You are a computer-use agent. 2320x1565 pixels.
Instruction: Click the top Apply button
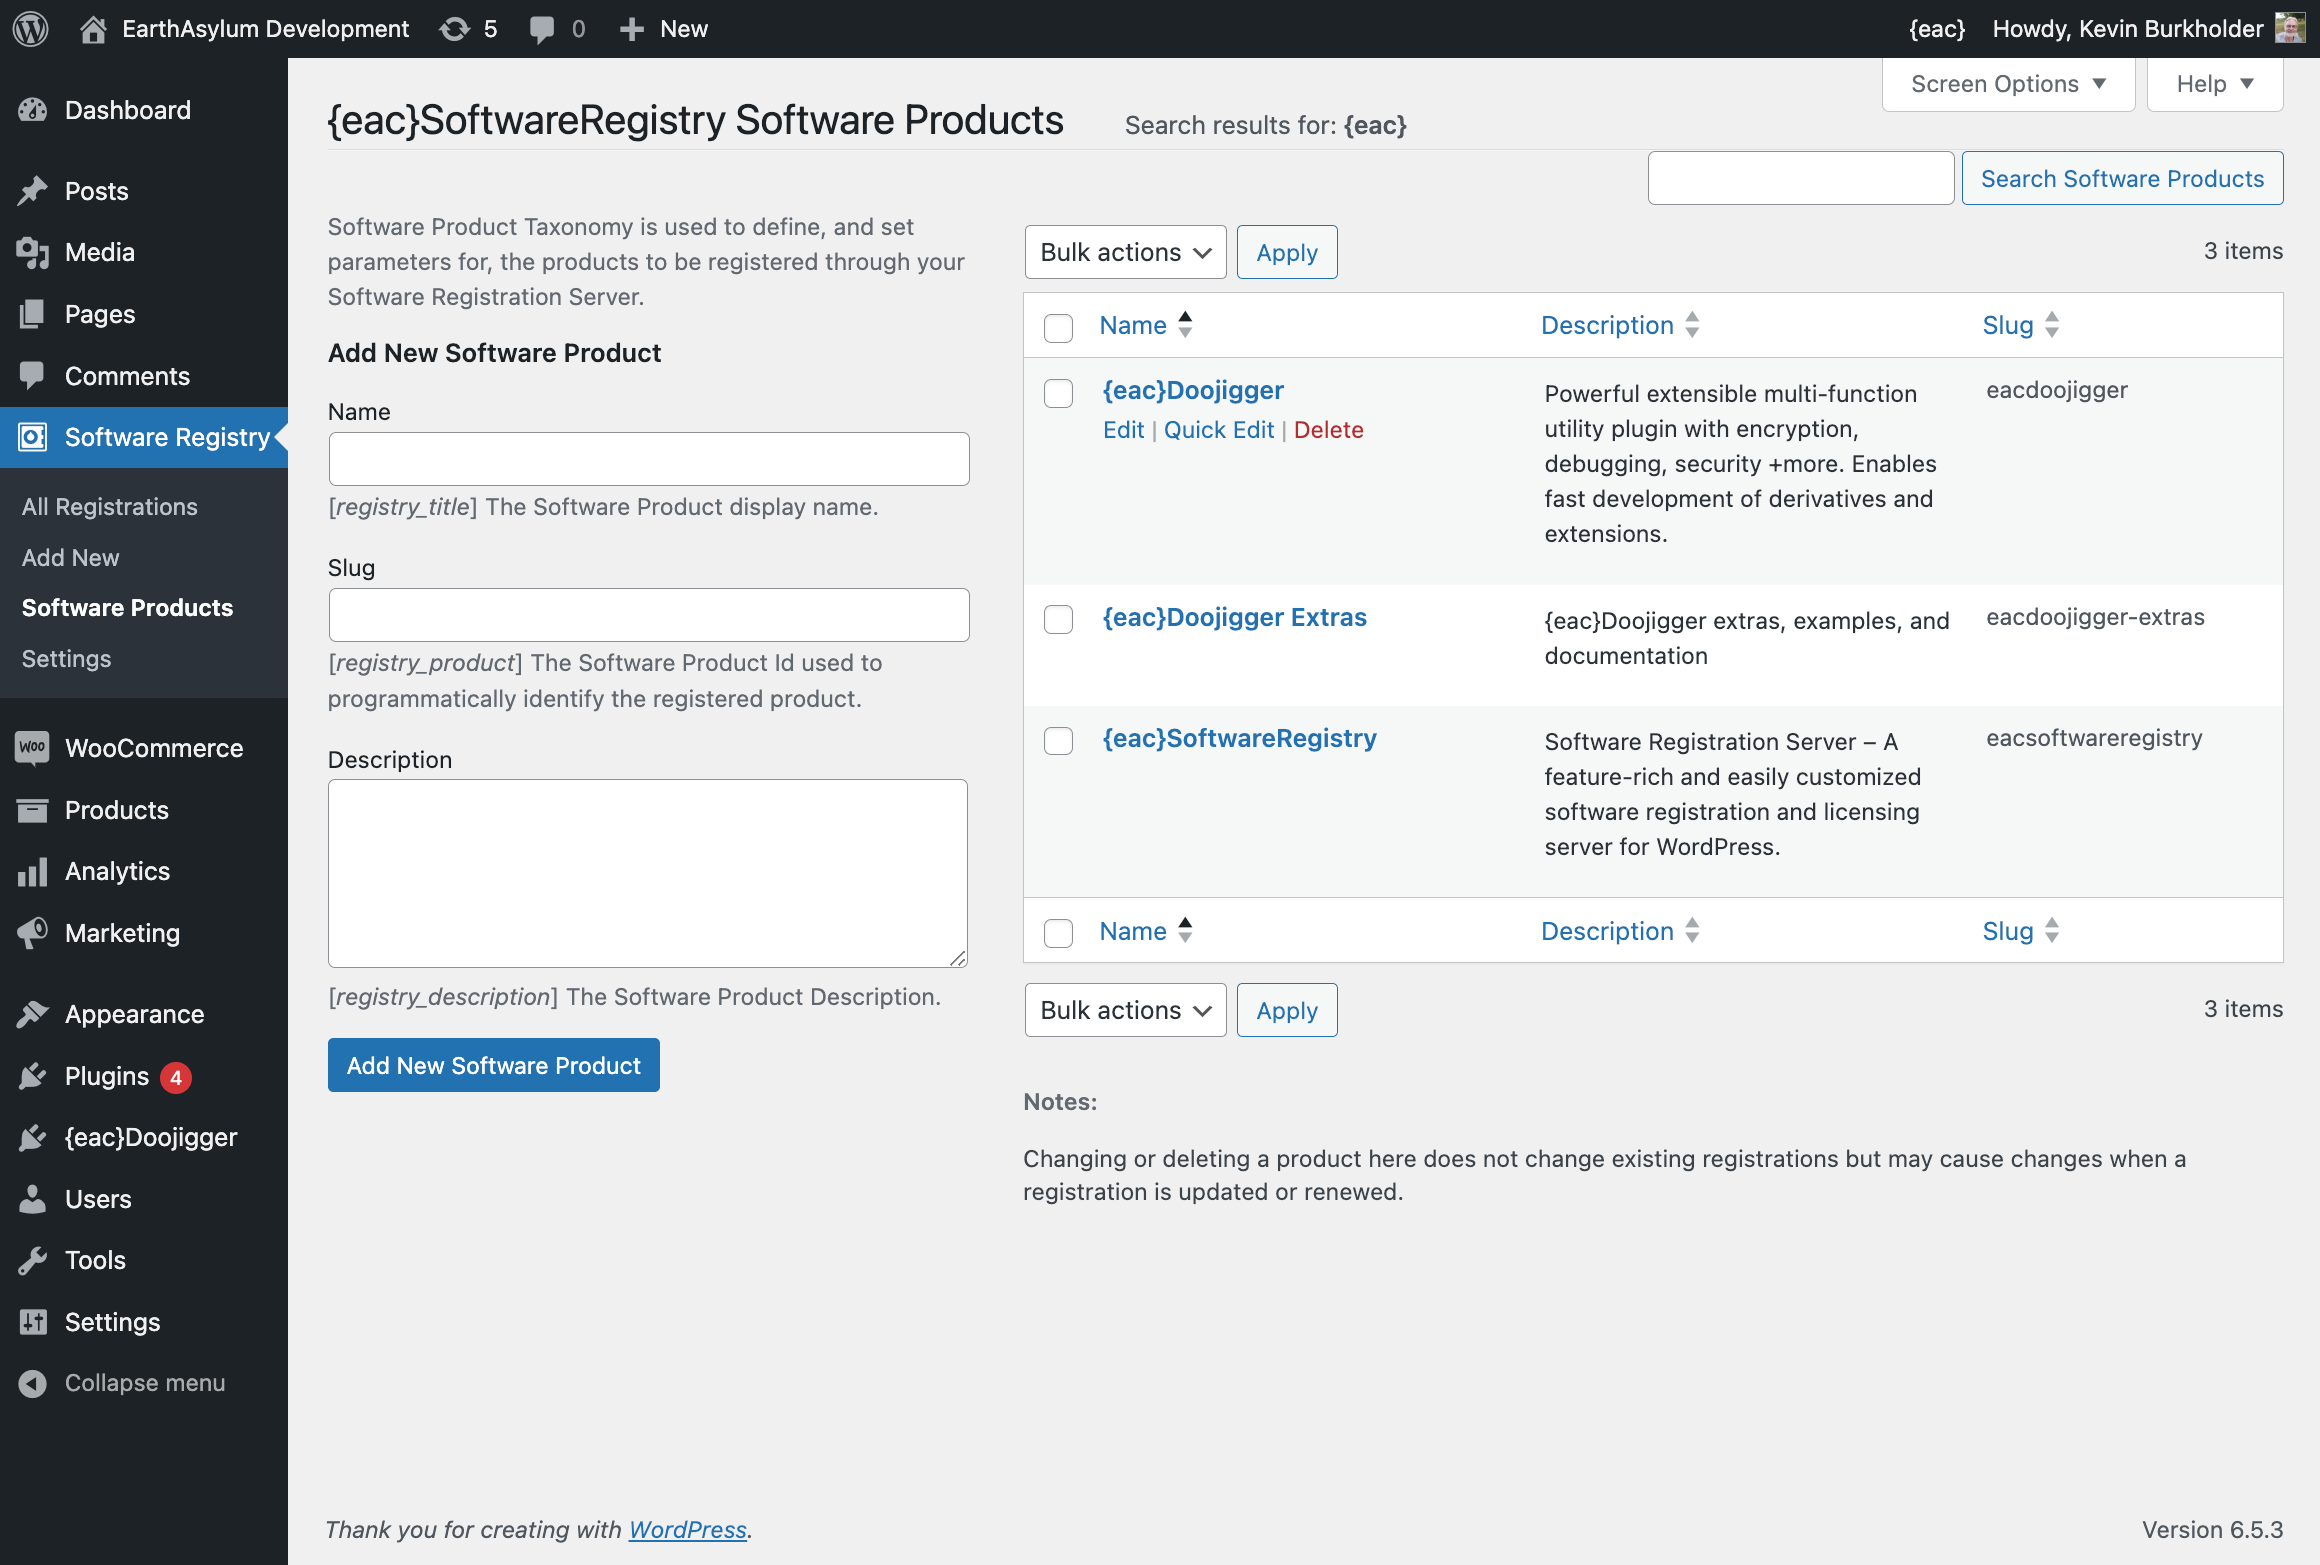tap(1287, 252)
